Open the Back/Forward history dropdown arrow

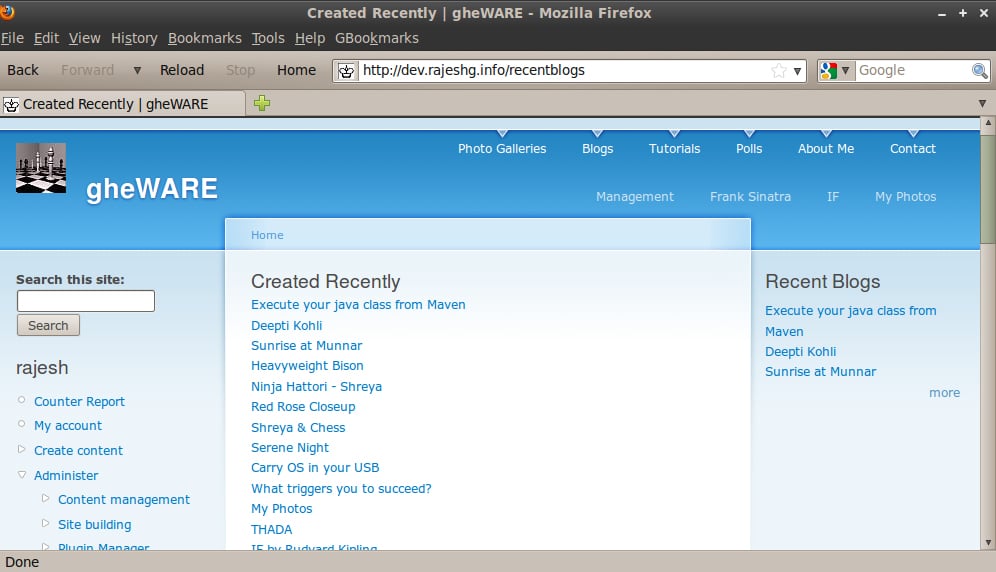tap(137, 71)
